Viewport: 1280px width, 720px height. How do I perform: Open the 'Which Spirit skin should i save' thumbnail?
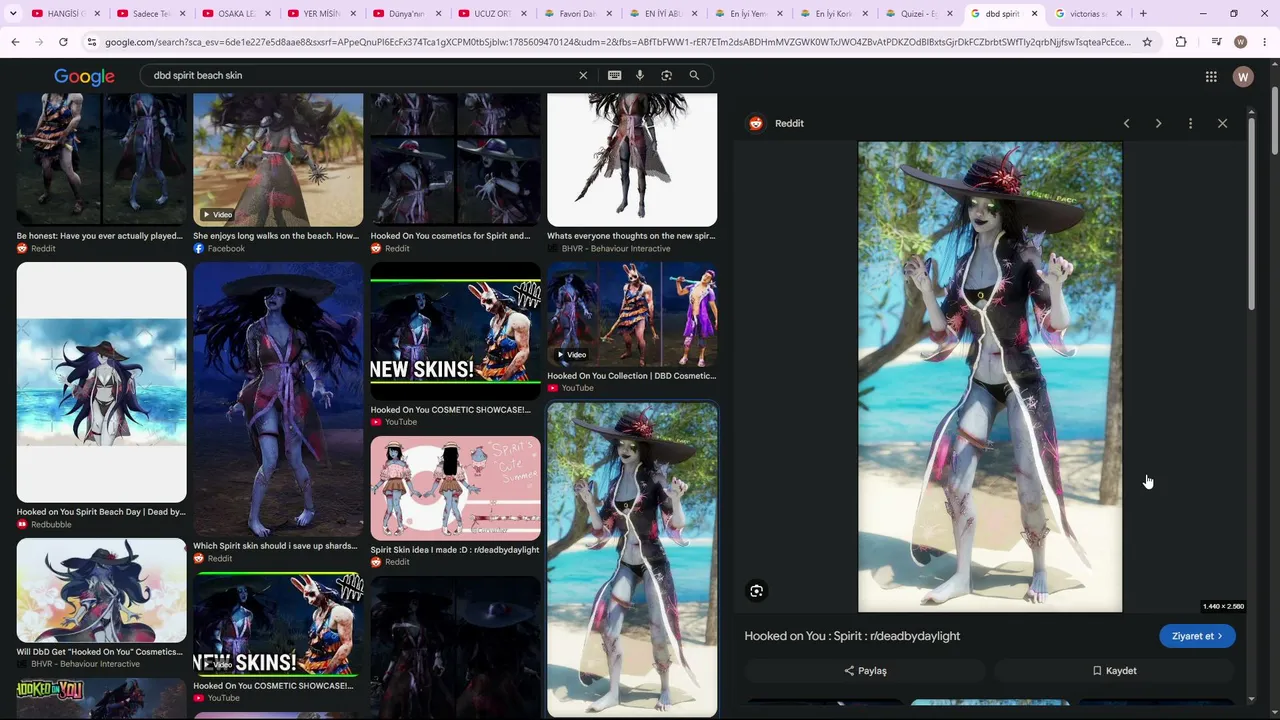(278, 399)
